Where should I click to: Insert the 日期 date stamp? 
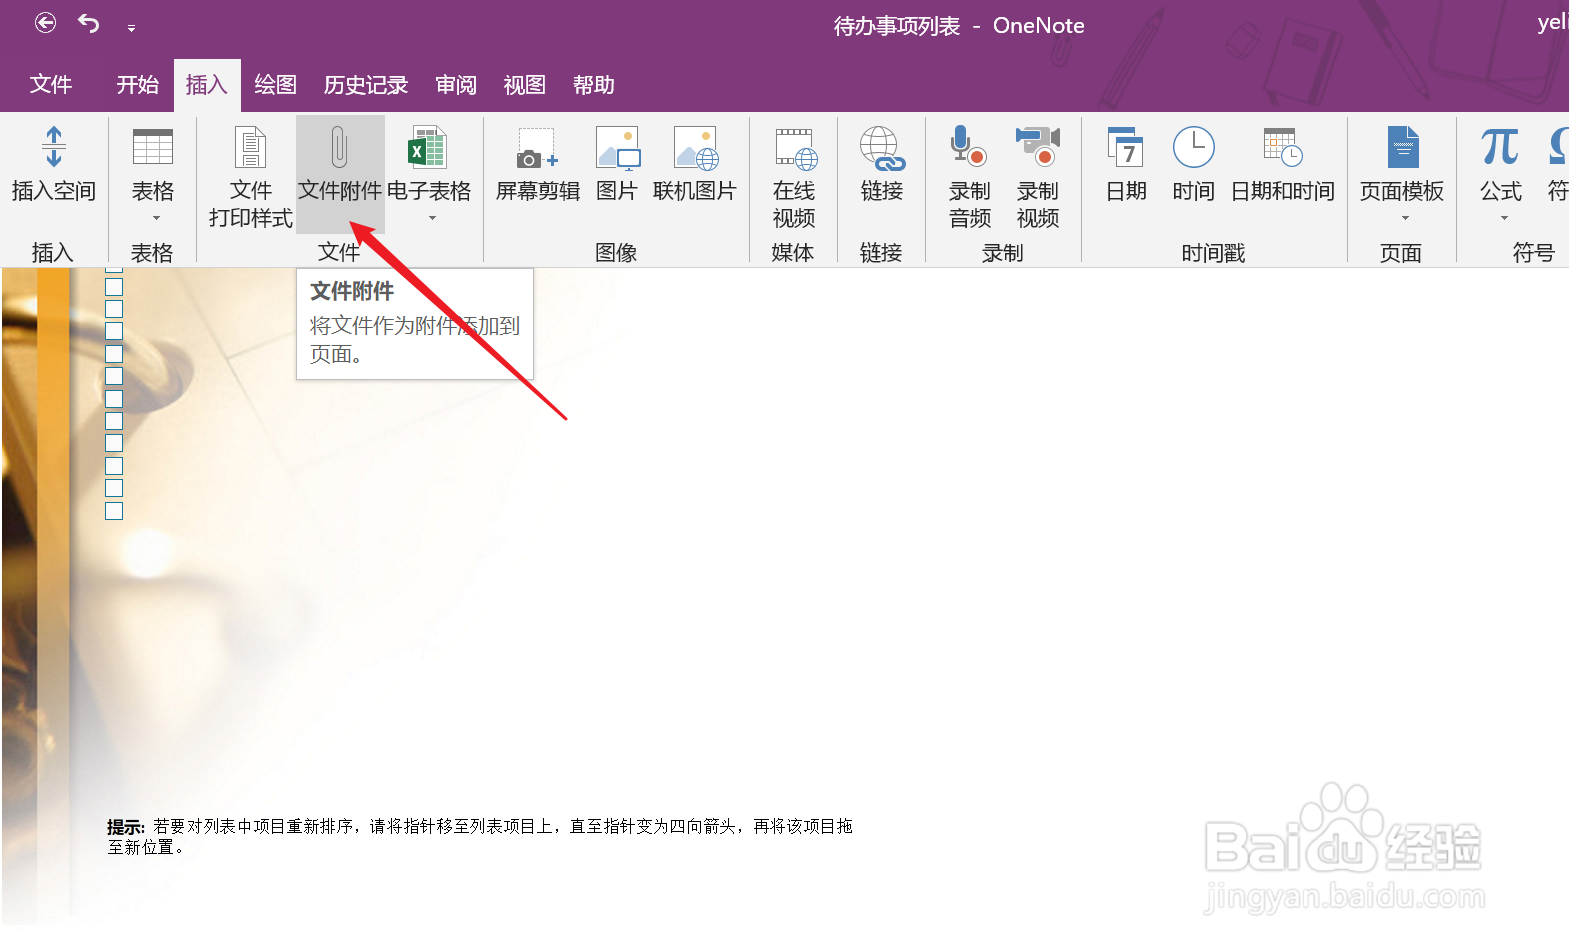coord(1126,165)
